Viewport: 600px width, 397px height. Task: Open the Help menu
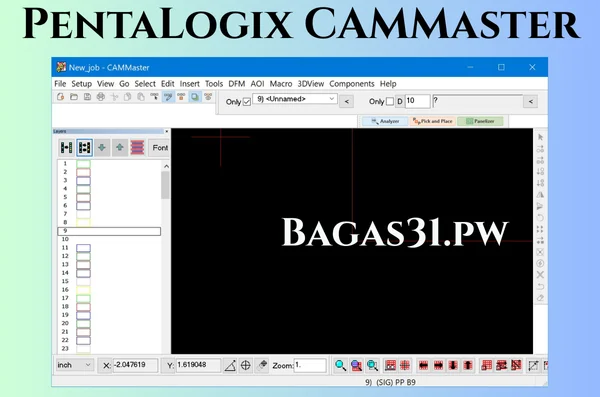pyautogui.click(x=388, y=84)
